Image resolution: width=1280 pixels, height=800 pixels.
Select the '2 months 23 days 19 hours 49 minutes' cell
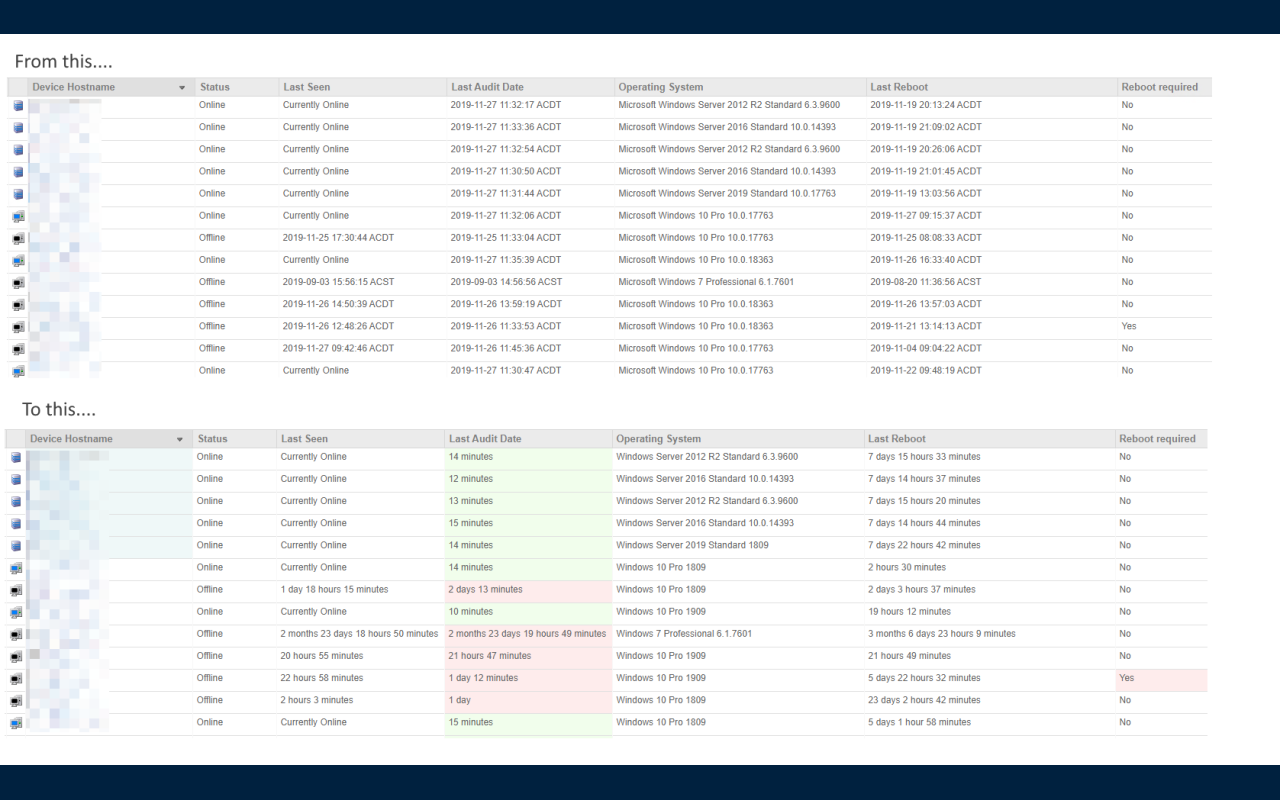[527, 634]
